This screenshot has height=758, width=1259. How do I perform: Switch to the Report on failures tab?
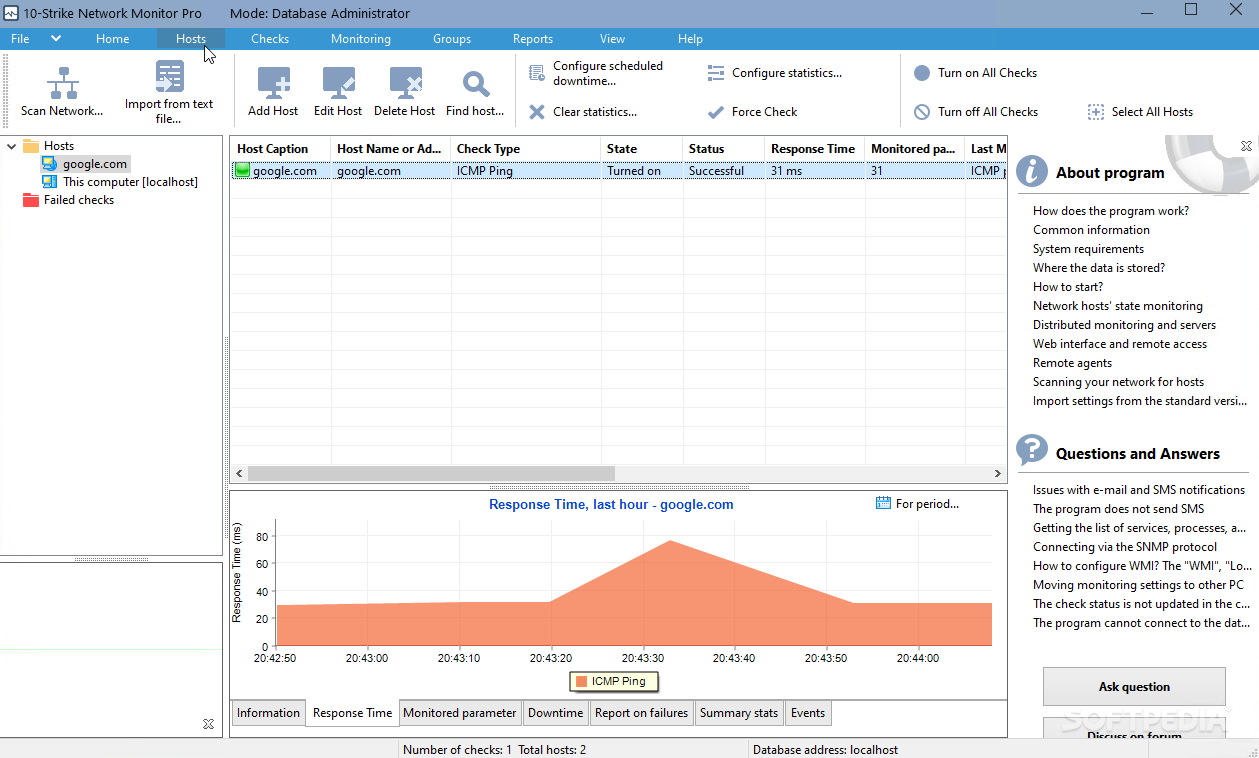coord(641,713)
